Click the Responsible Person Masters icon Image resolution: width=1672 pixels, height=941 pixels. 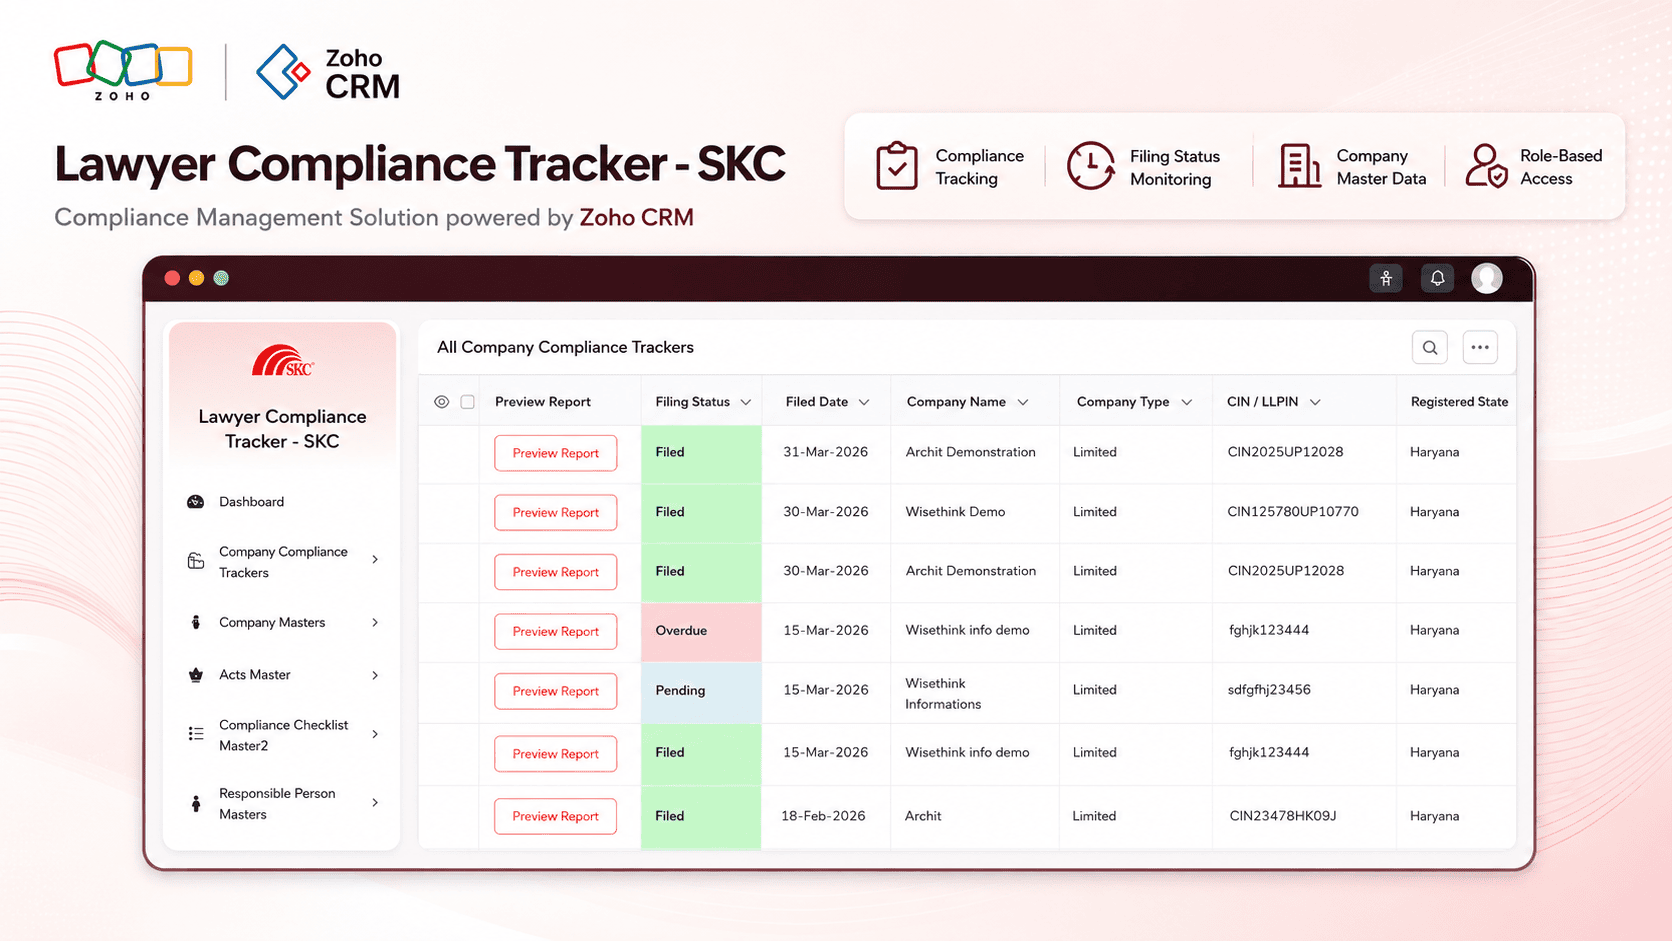196,803
